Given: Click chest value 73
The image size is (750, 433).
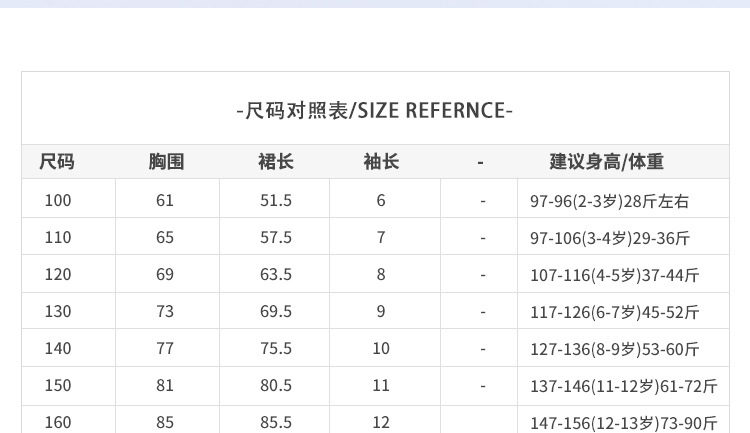Looking at the screenshot, I should (x=165, y=311).
